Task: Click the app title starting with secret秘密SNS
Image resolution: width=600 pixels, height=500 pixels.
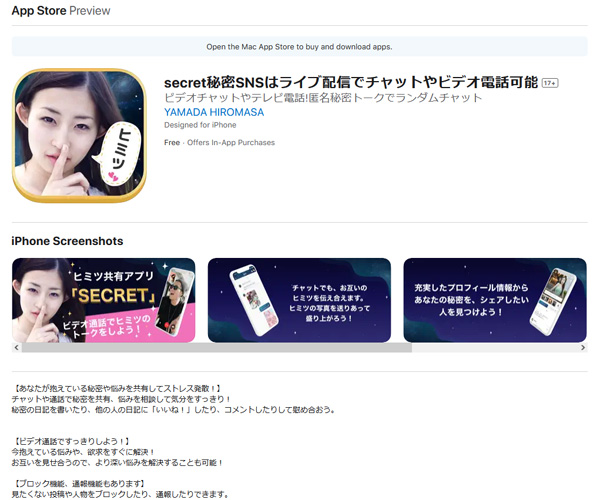Action: click(x=351, y=82)
